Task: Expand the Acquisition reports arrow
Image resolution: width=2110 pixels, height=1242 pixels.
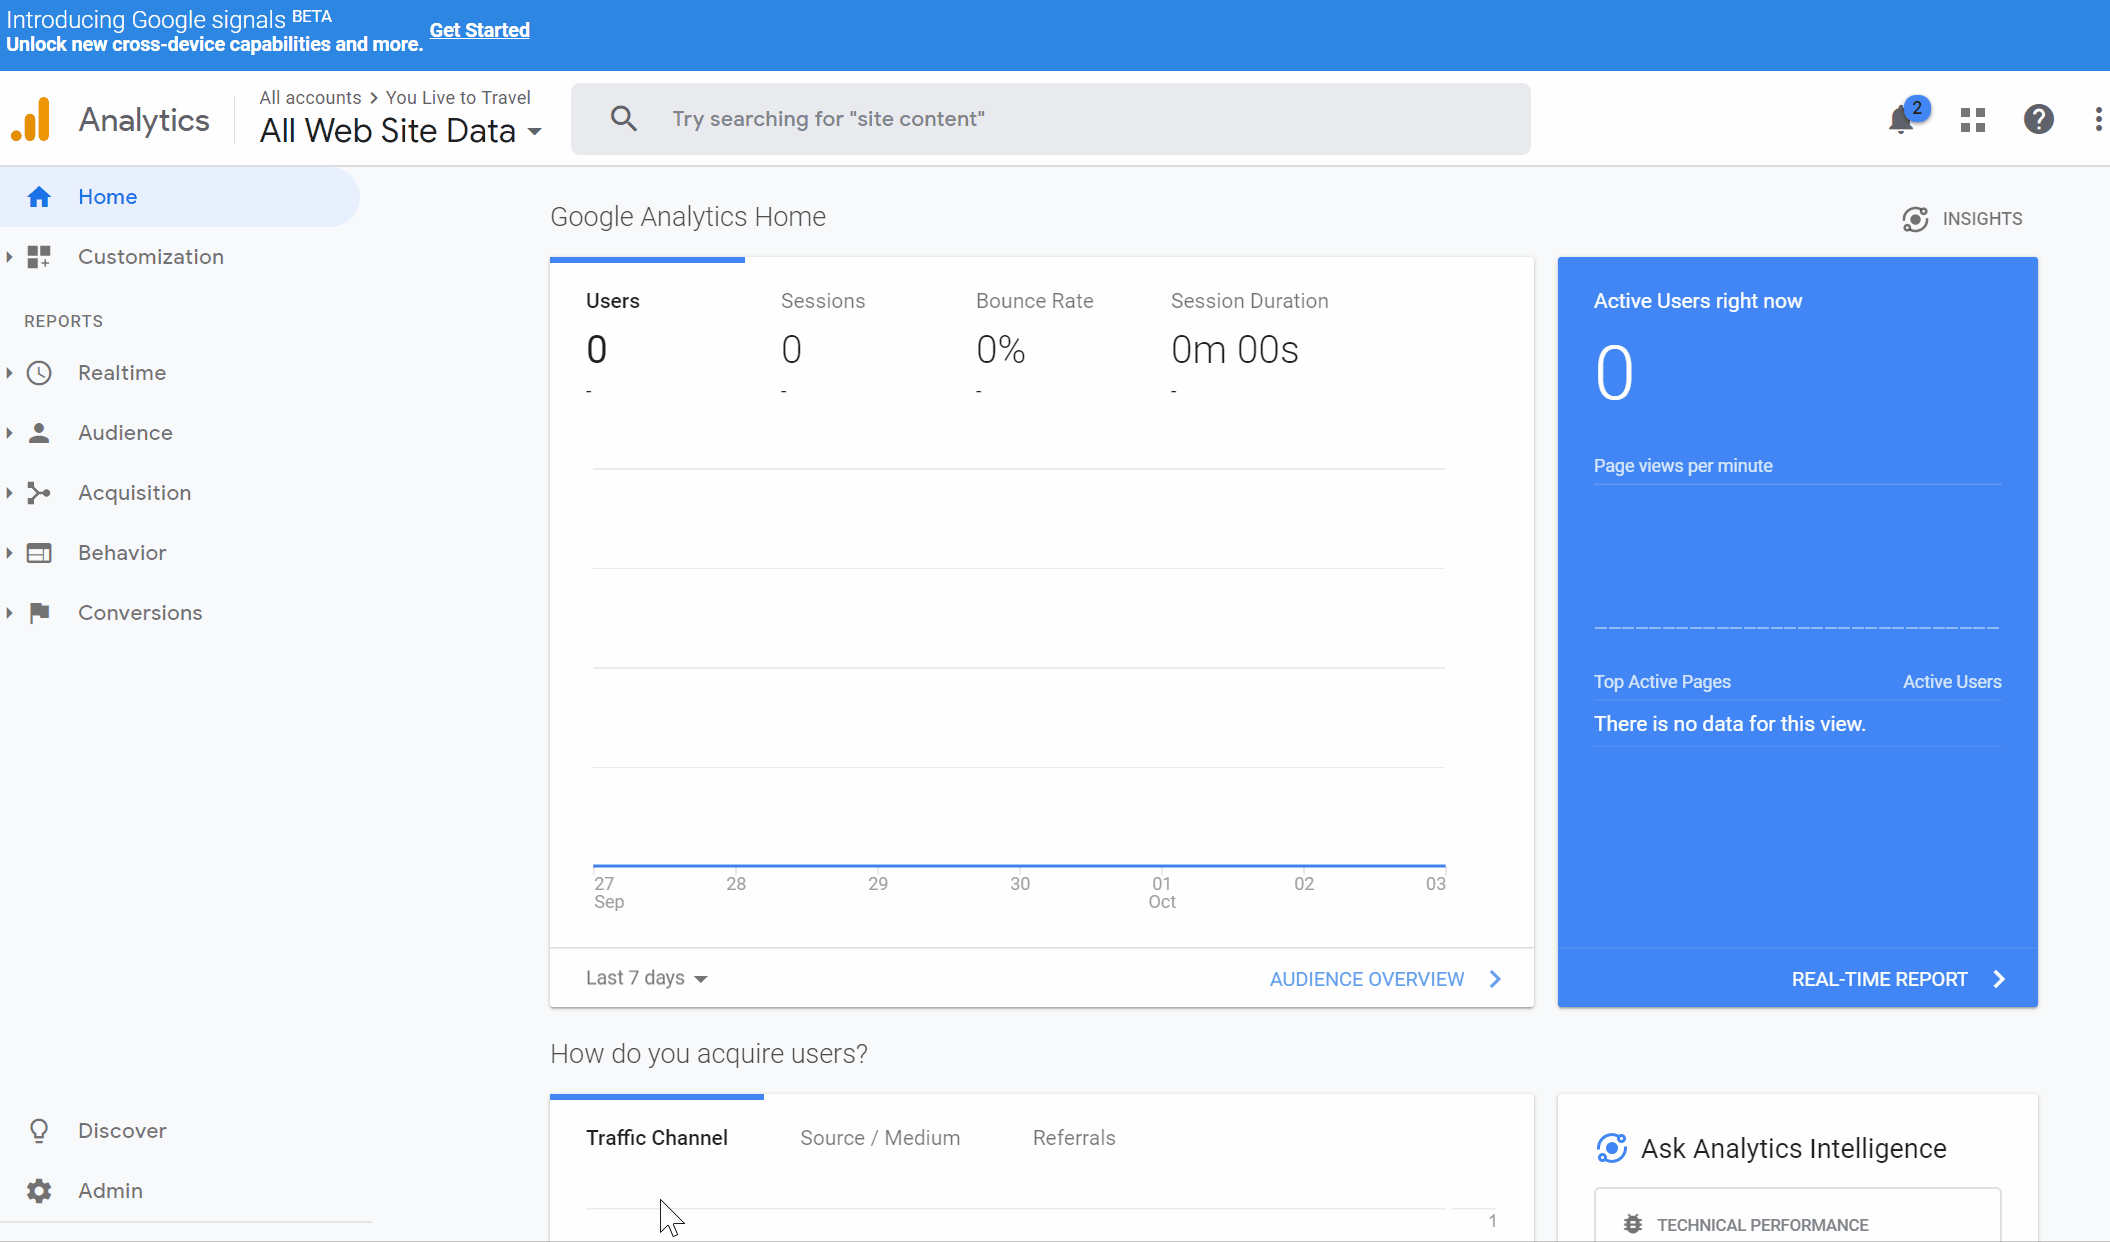Action: 9,493
